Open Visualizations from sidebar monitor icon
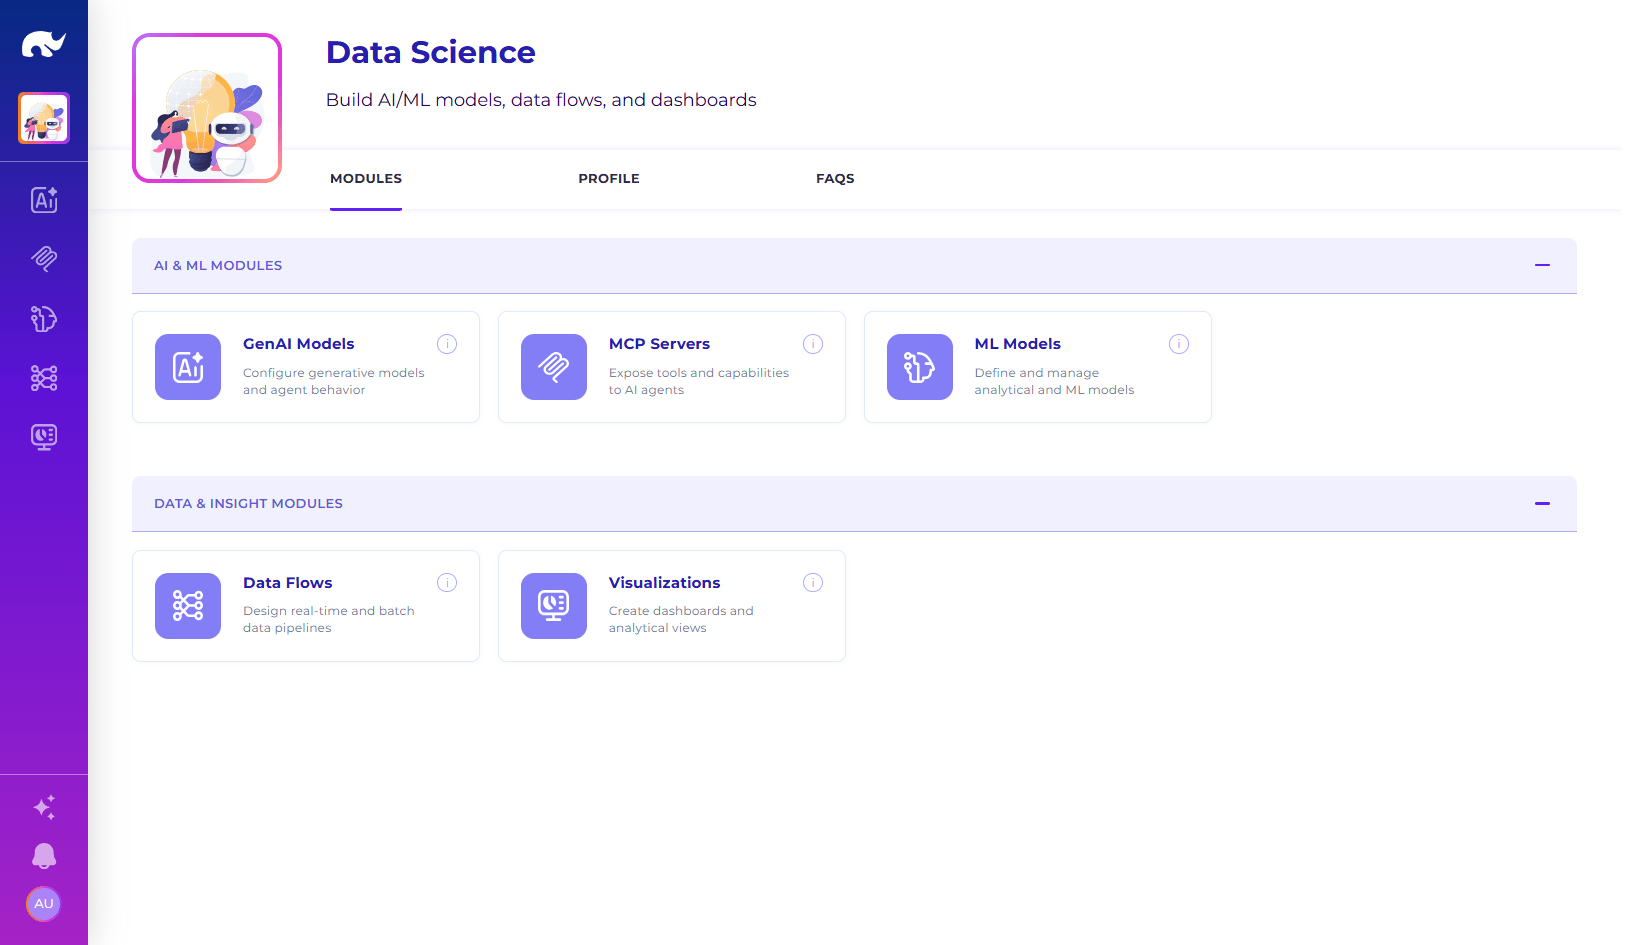This screenshot has width=1627, height=945. (x=44, y=437)
